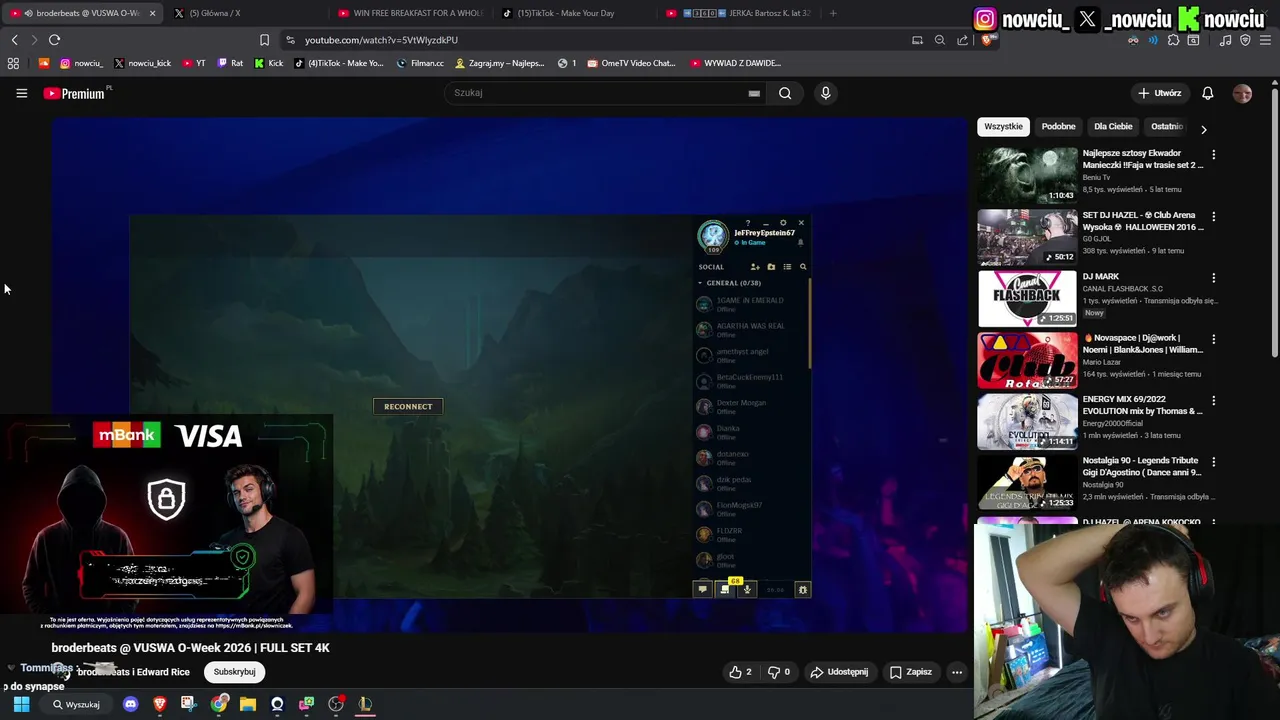1280x720 pixels.
Task: Share video with Udostępnij button
Action: [839, 672]
